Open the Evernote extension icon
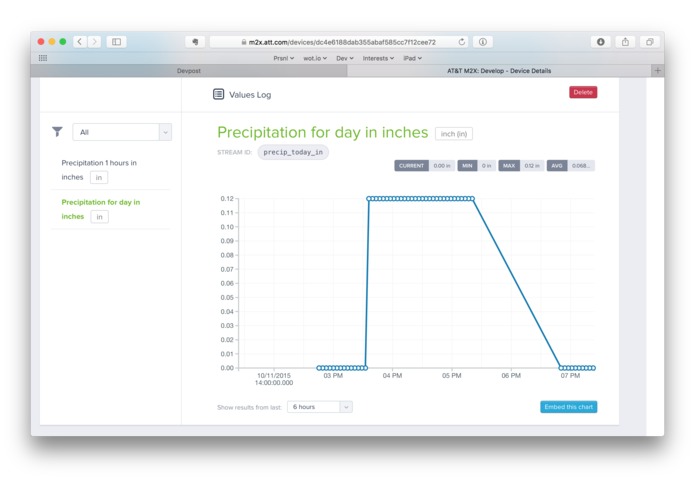 click(195, 42)
